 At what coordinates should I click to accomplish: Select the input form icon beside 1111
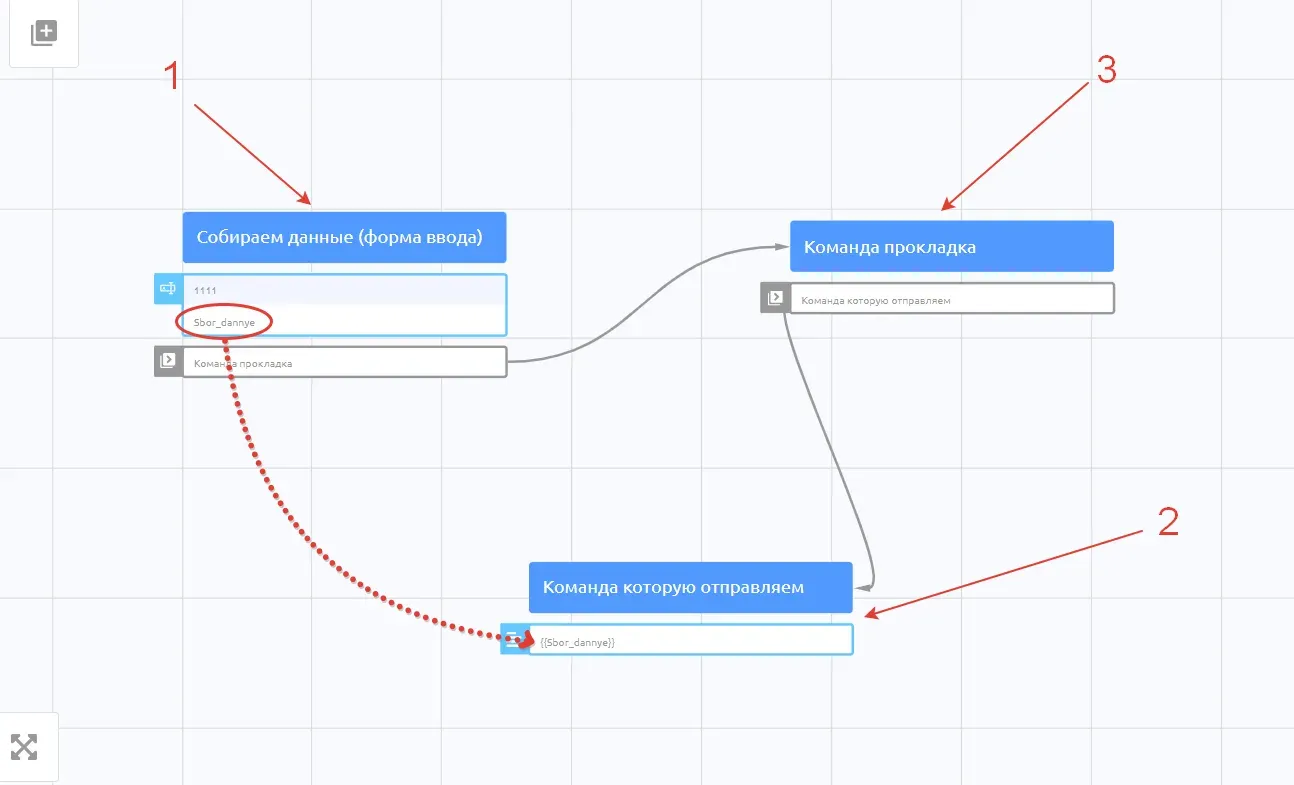pyautogui.click(x=168, y=289)
